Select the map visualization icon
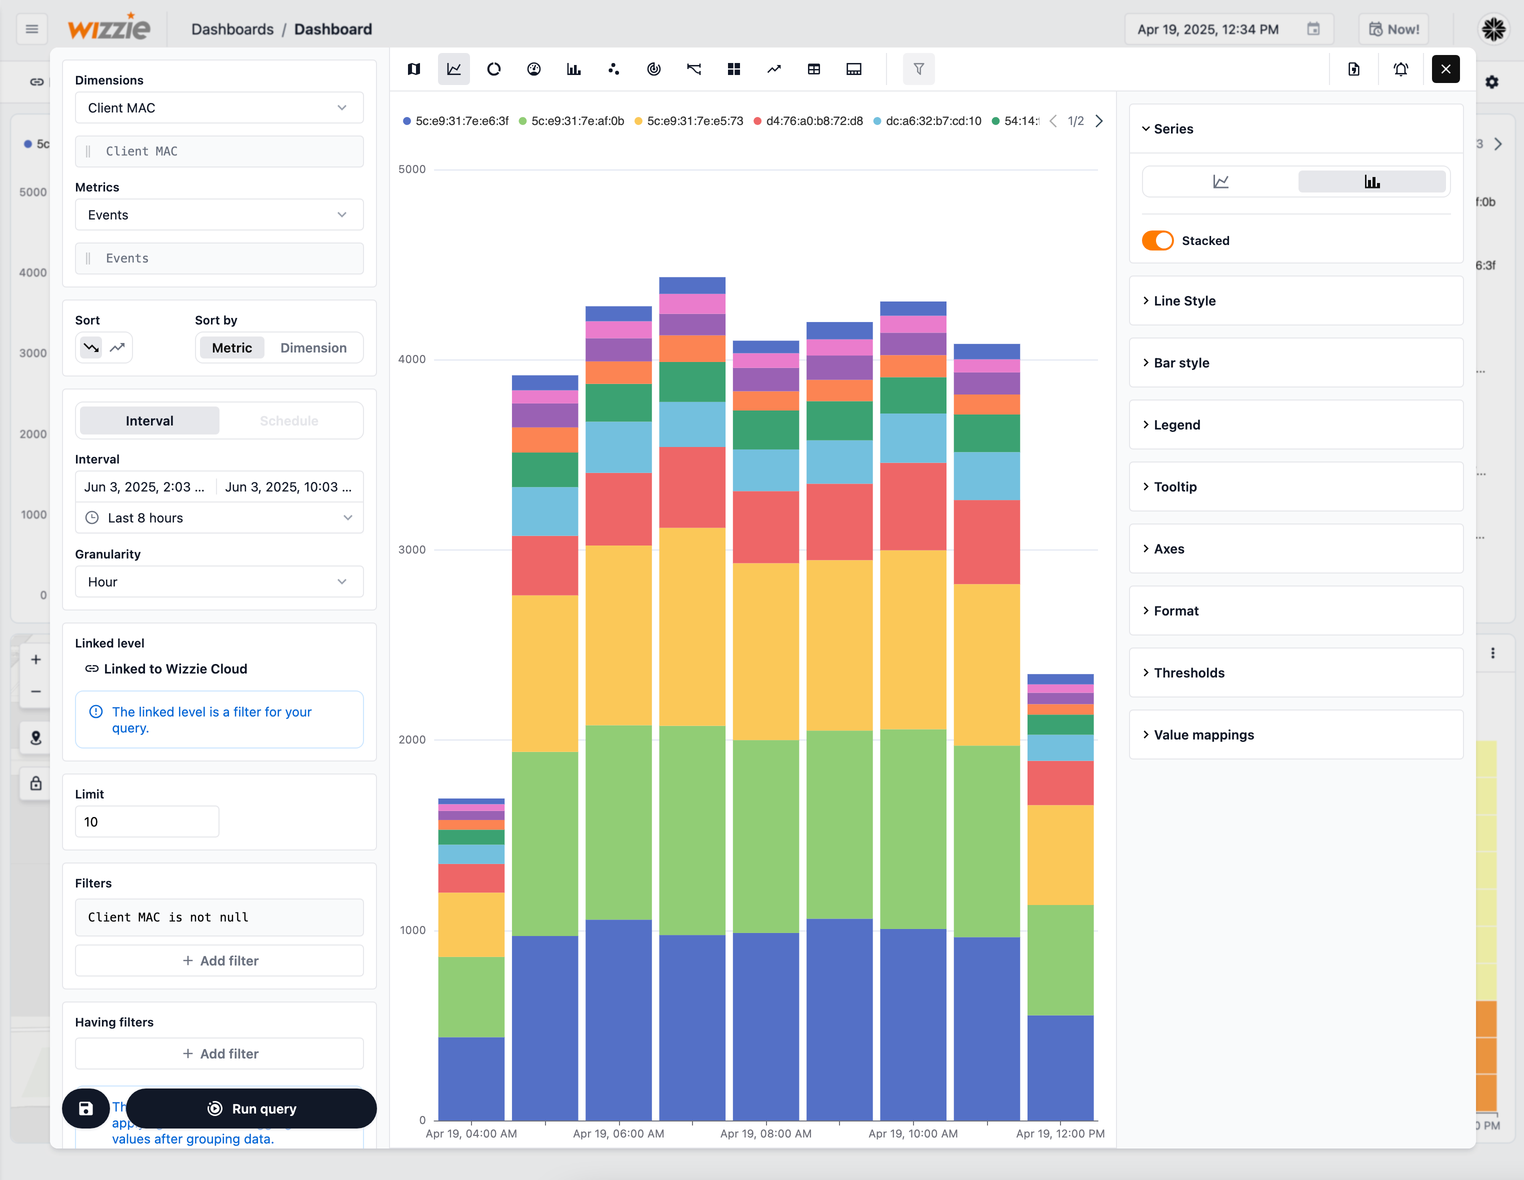Screen dimensions: 1524x1180 (414, 69)
